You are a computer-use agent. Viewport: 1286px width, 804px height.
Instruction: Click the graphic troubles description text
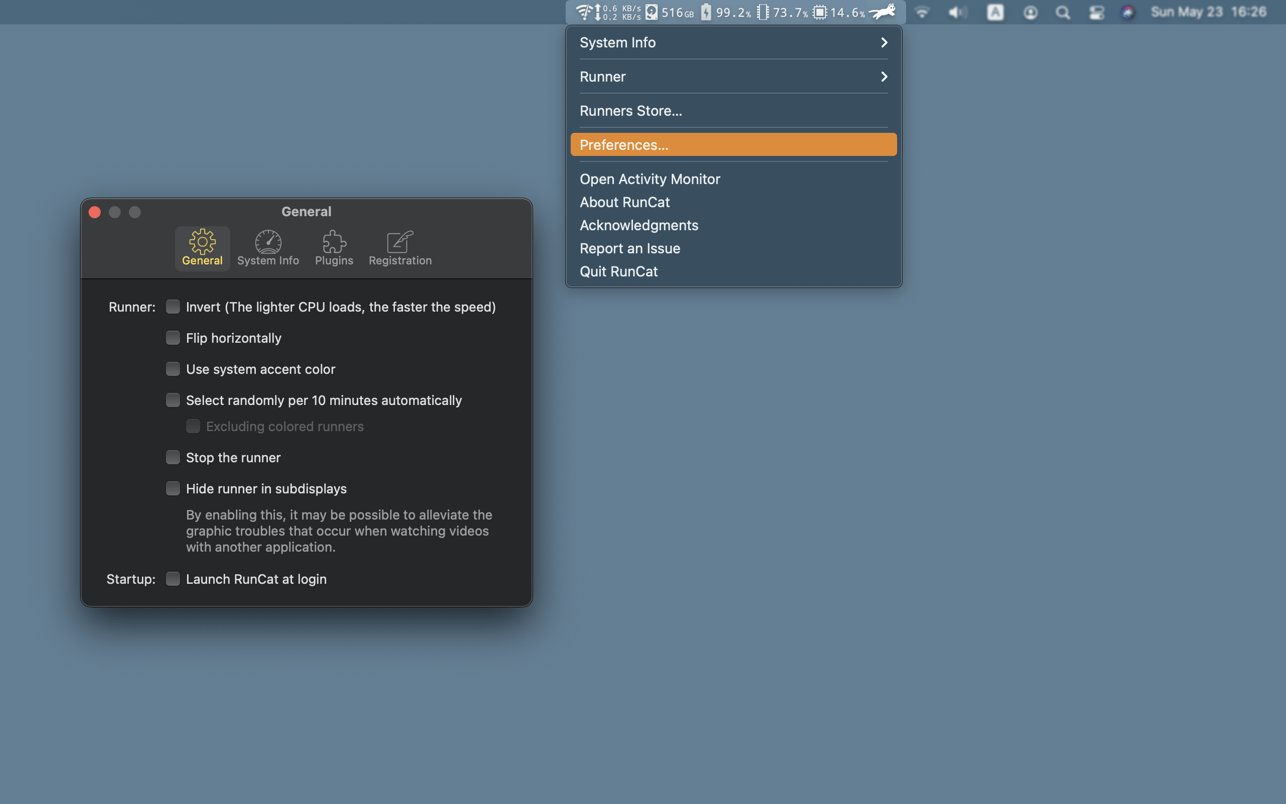point(339,531)
